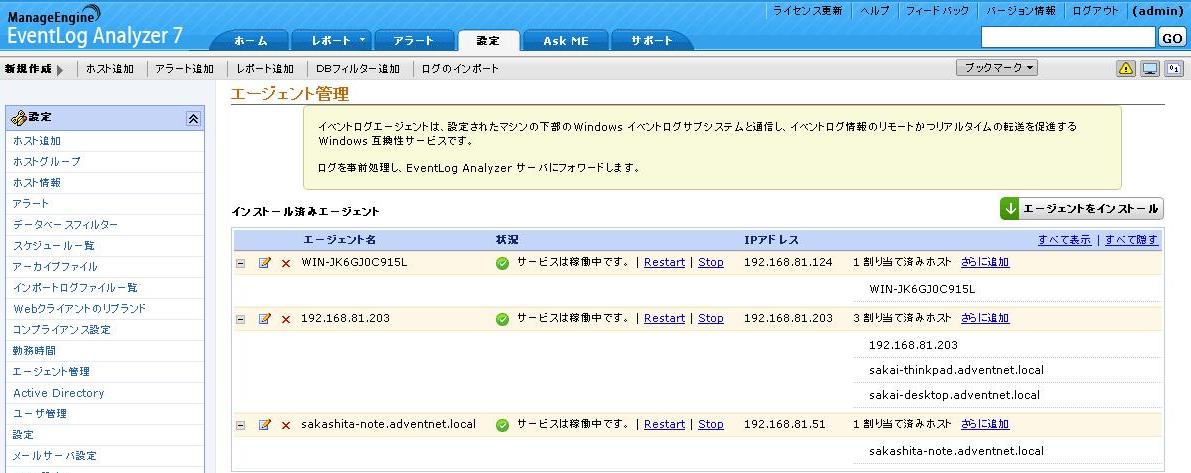Click the rightmost small icon beside monitor icon
Viewport: 1191px width, 473px height.
click(x=1174, y=68)
